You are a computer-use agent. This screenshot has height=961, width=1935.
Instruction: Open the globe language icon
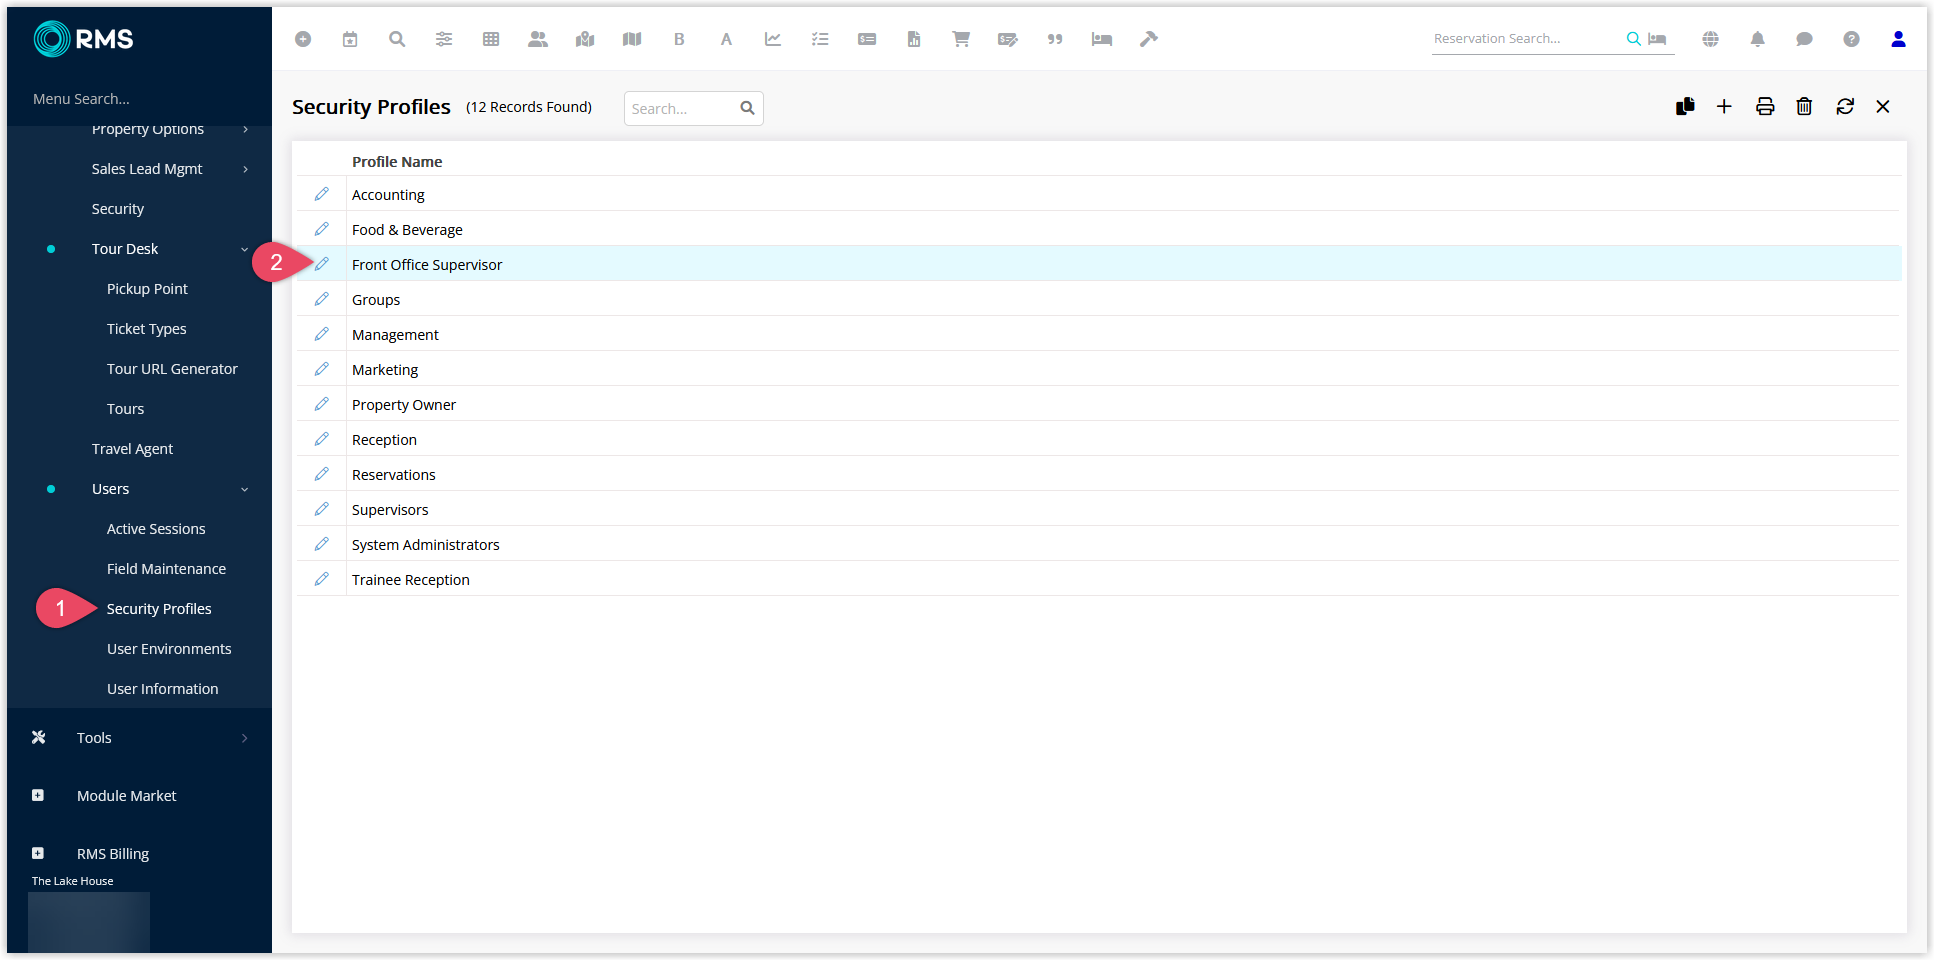point(1711,39)
